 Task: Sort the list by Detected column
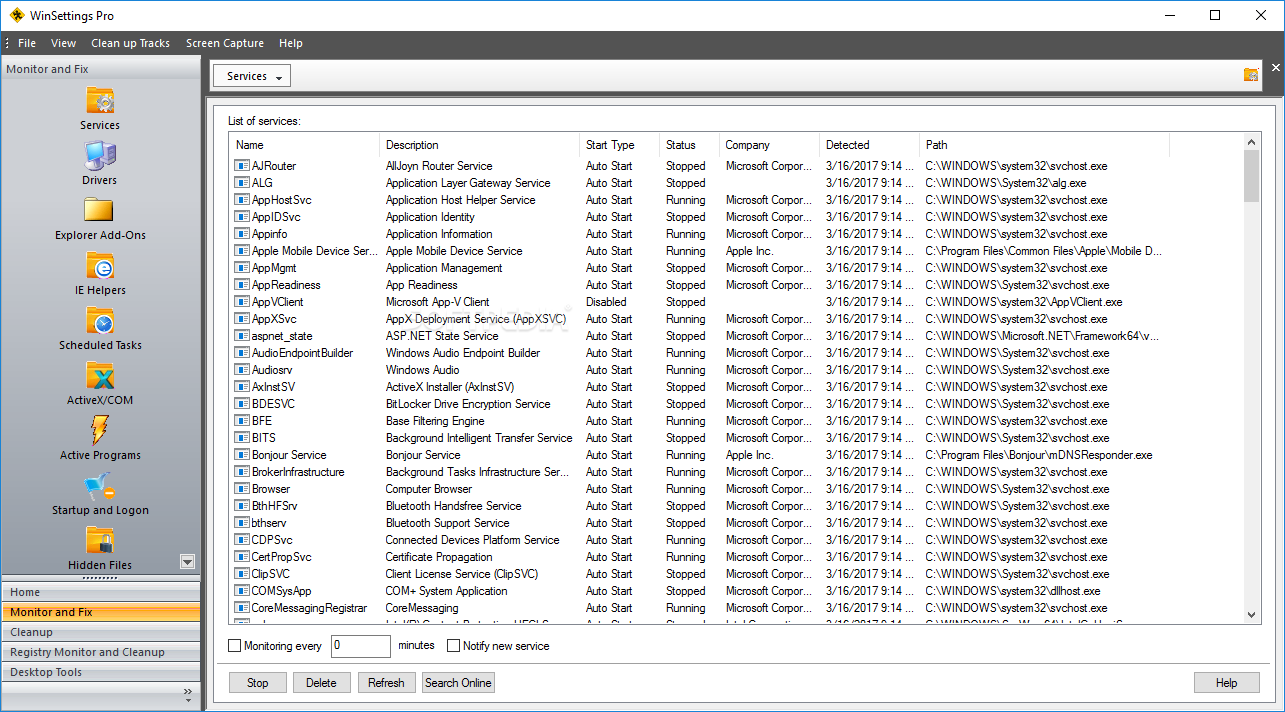pos(870,145)
